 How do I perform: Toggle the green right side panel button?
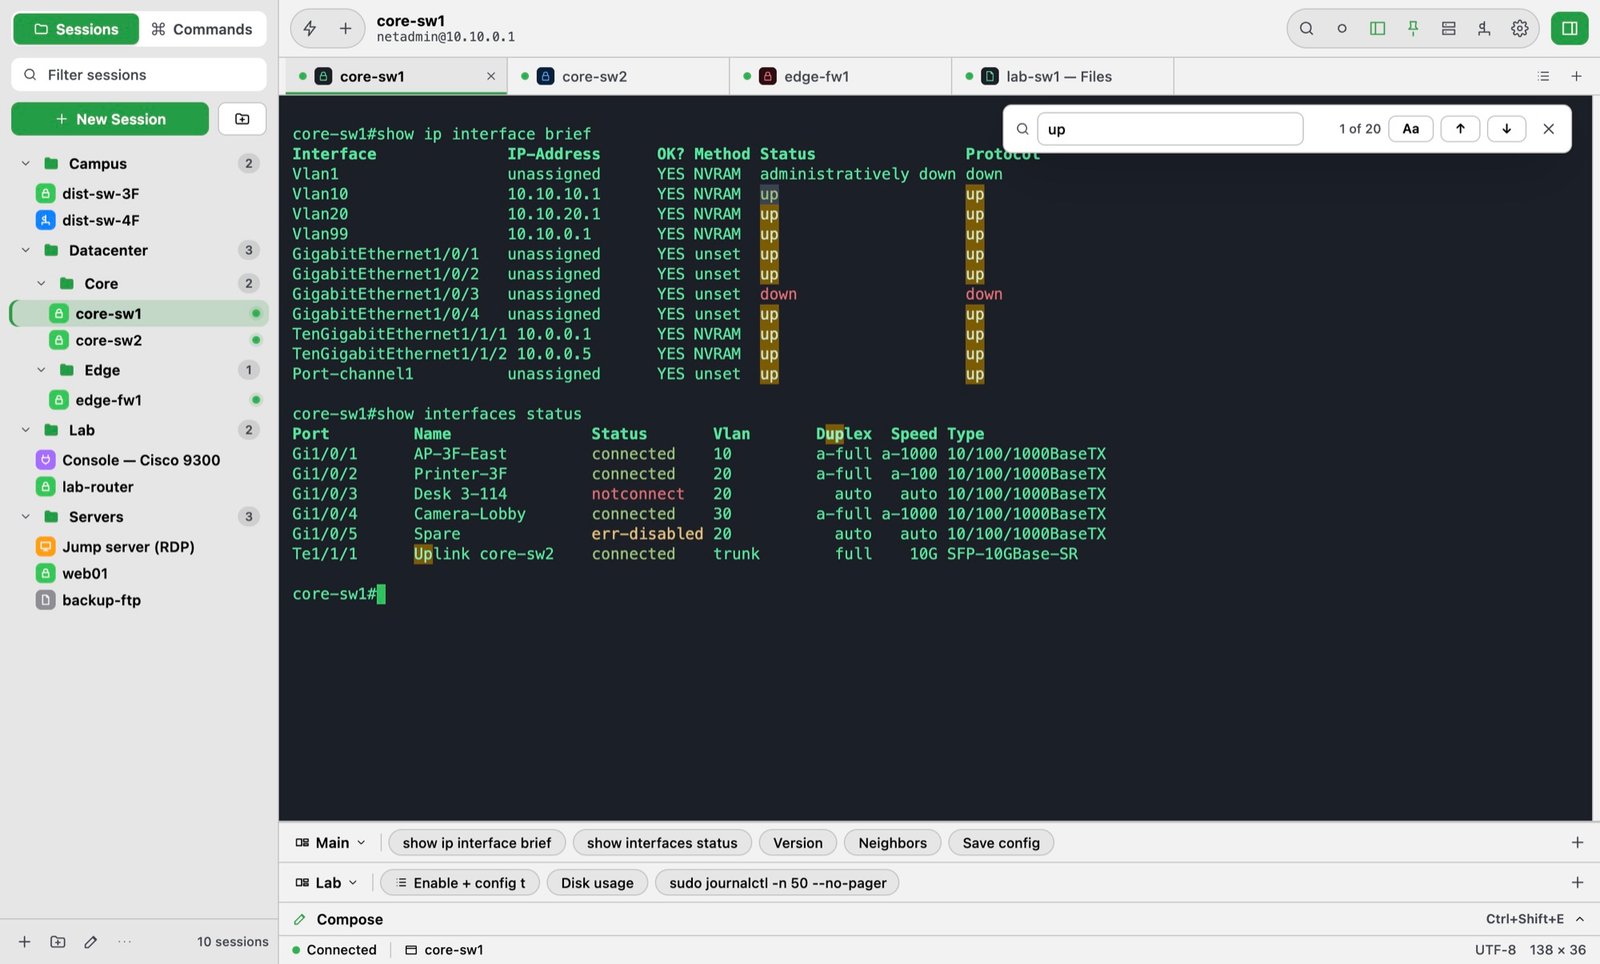tap(1570, 29)
